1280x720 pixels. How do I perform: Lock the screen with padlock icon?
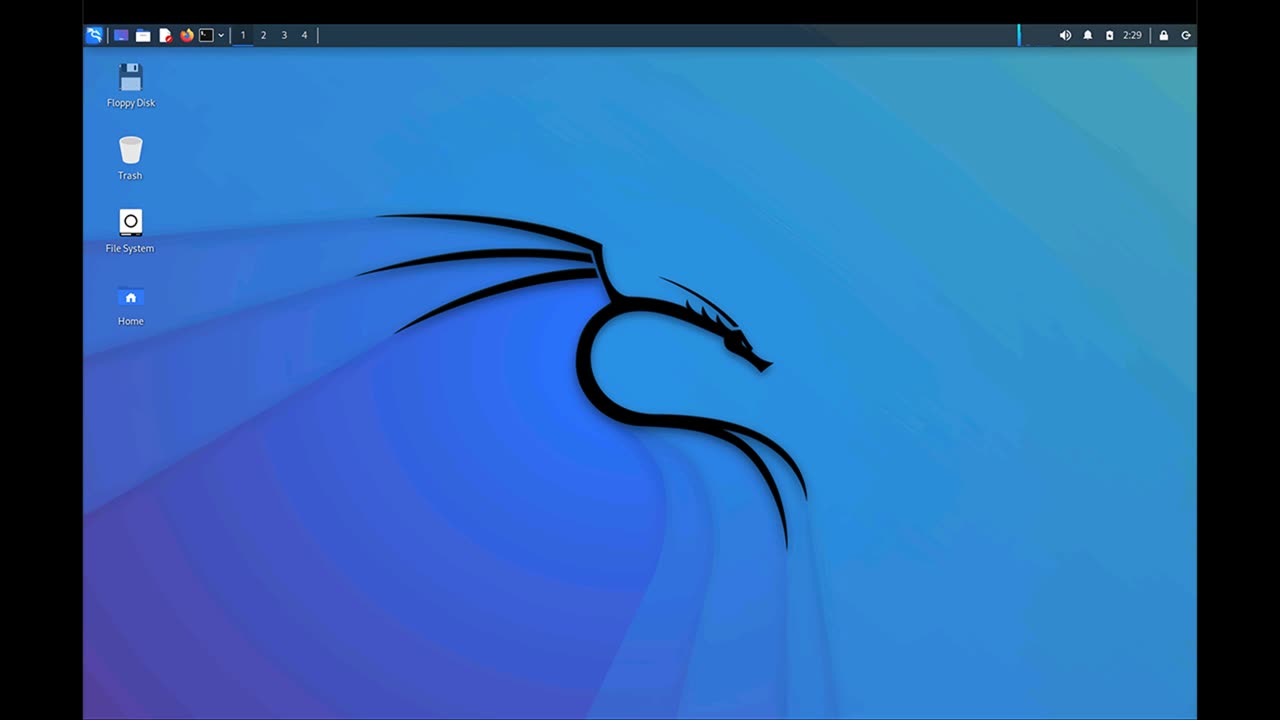click(x=1163, y=35)
